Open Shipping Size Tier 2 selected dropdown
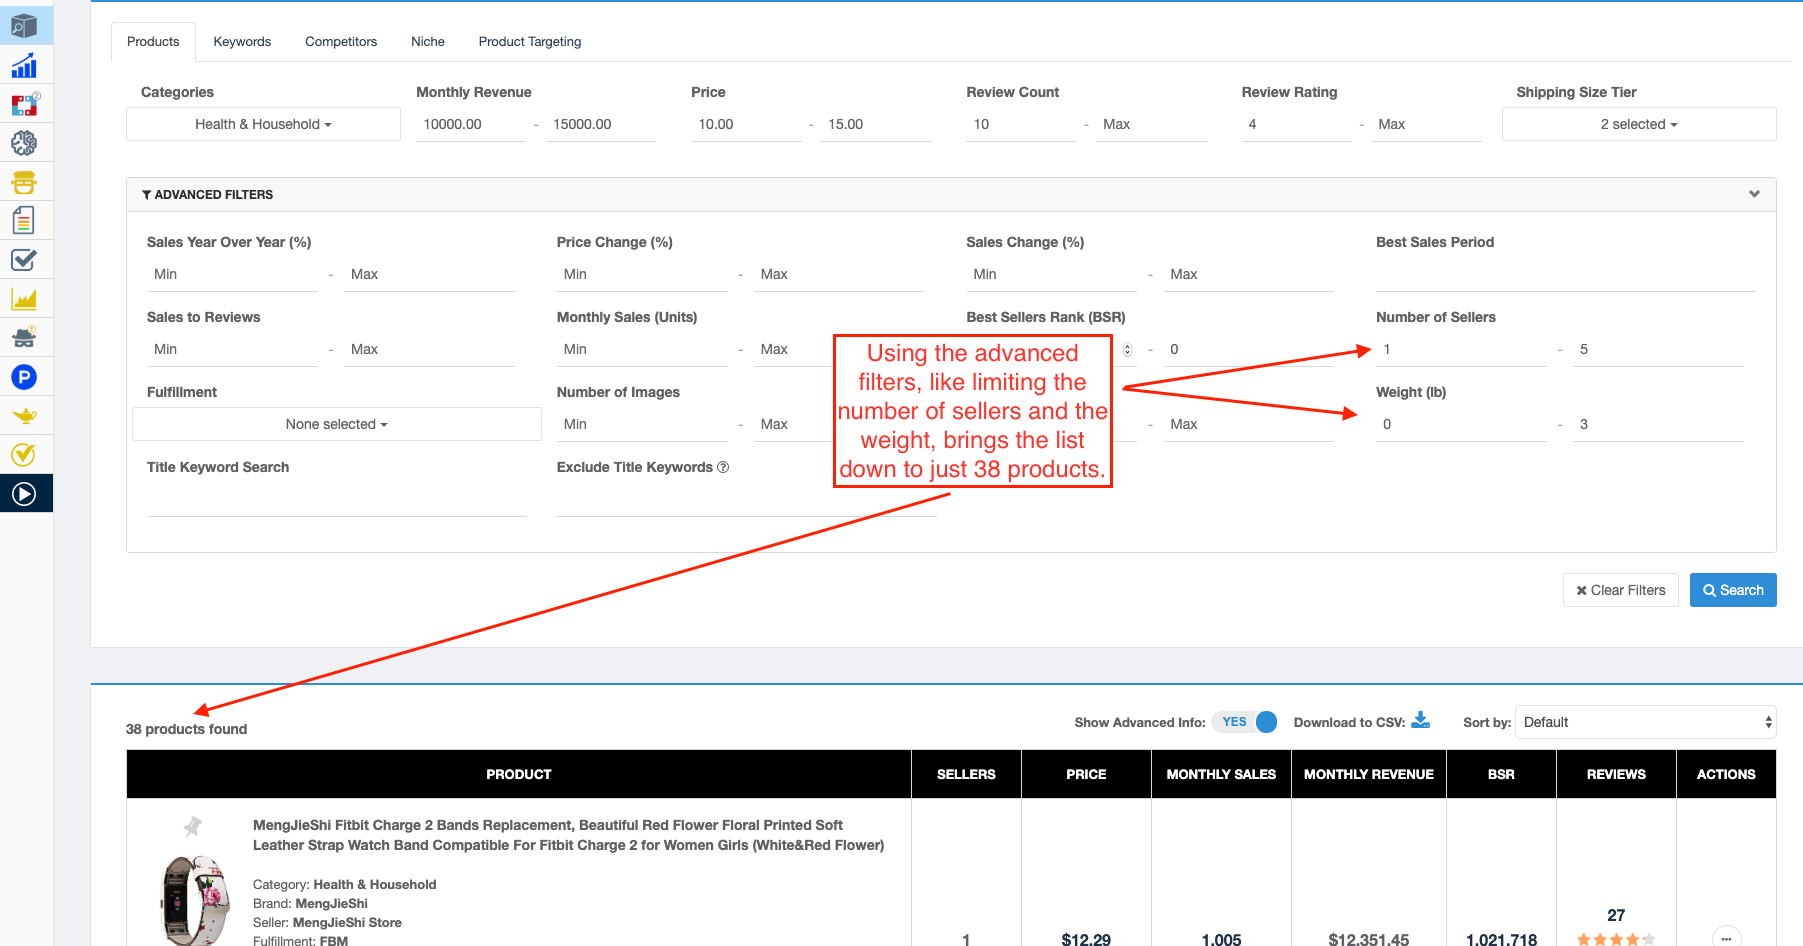This screenshot has width=1803, height=946. pyautogui.click(x=1639, y=124)
